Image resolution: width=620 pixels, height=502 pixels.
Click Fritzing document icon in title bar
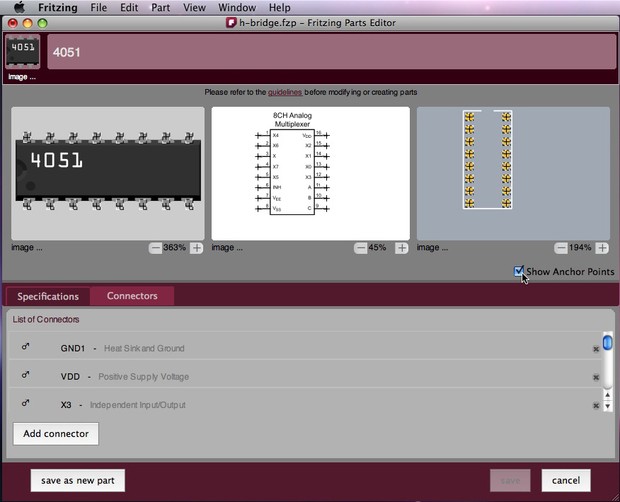(231, 23)
